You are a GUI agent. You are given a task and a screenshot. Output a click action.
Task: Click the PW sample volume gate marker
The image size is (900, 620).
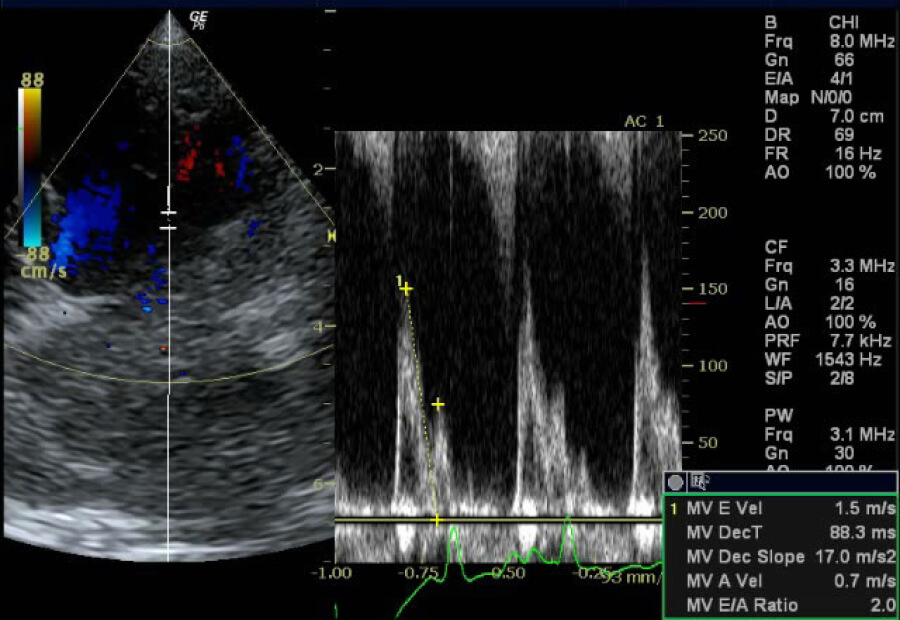click(x=169, y=221)
